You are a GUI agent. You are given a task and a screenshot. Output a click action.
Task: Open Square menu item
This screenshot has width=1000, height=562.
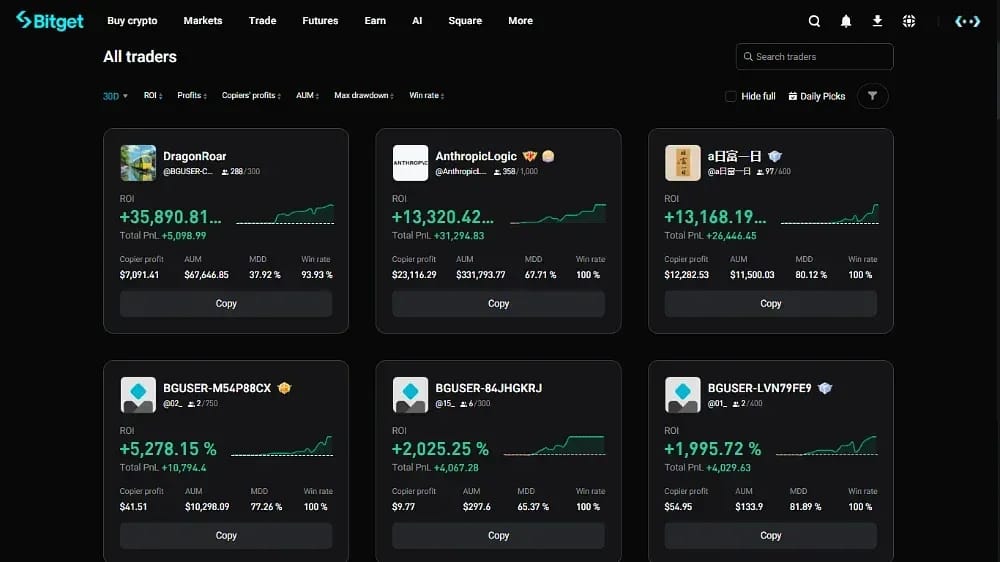(x=465, y=20)
